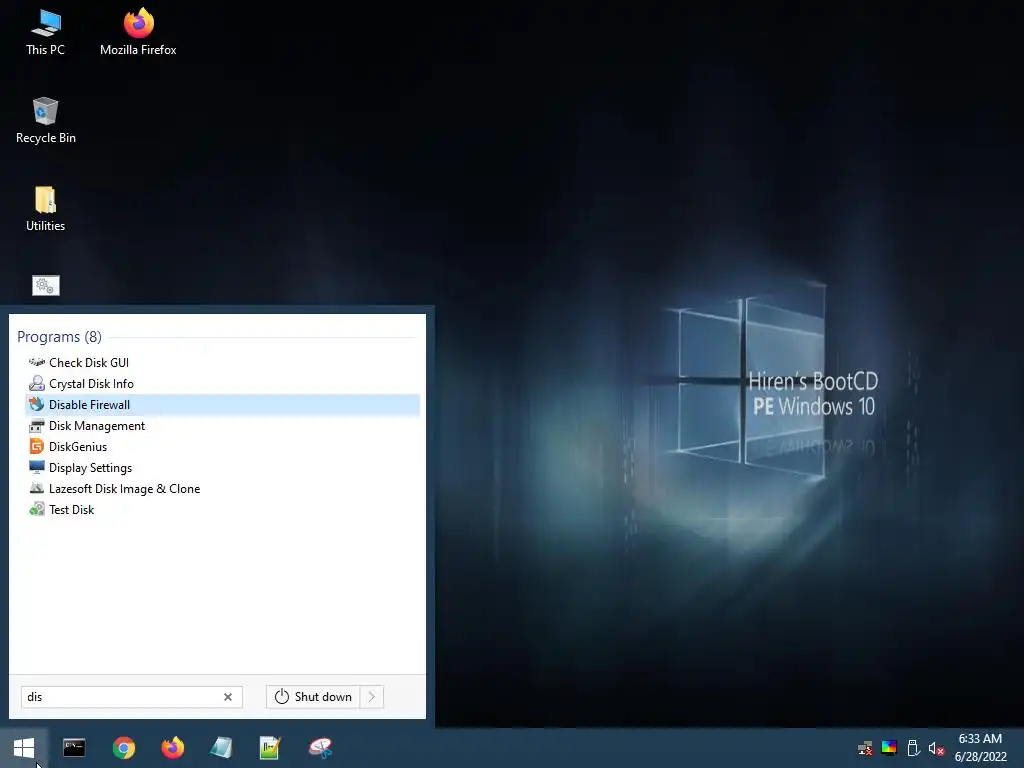Select 'Disk Management' result
This screenshot has width=1024, height=768.
pos(222,426)
